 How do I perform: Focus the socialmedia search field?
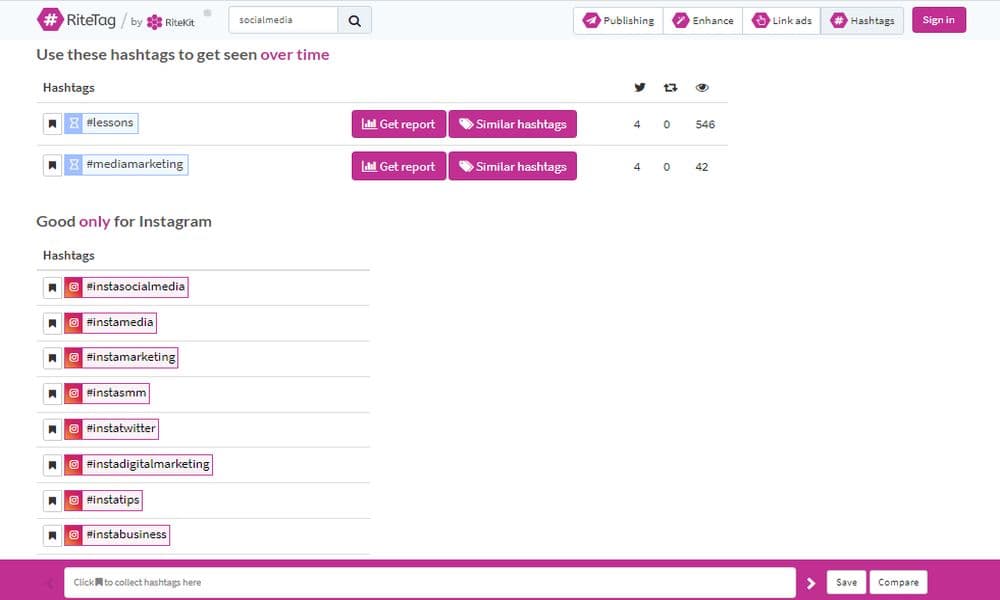point(283,20)
